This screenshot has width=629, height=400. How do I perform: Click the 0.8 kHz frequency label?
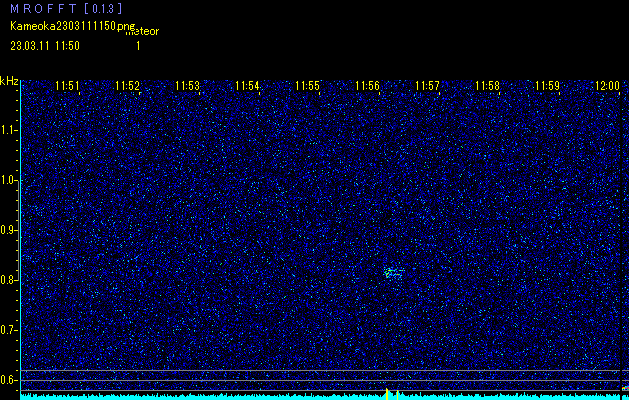(x=8, y=280)
